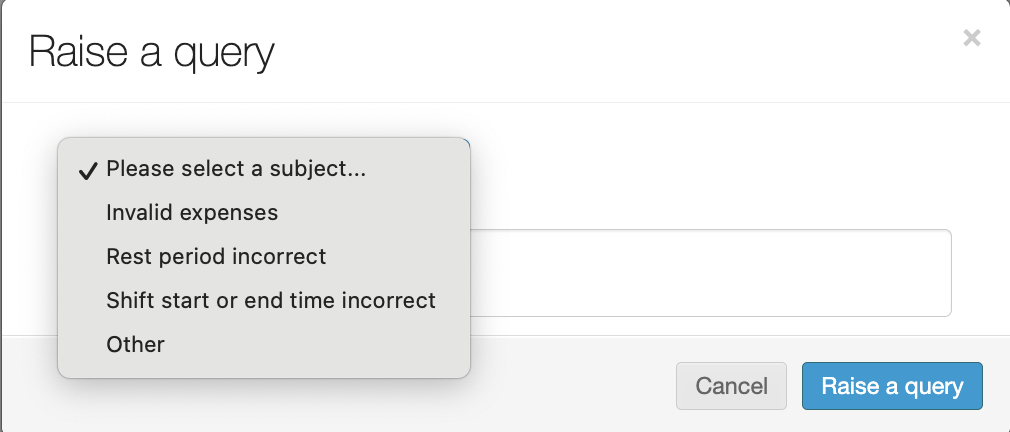Click the last entry in the subject list
The width and height of the screenshot is (1010, 432).
click(135, 345)
